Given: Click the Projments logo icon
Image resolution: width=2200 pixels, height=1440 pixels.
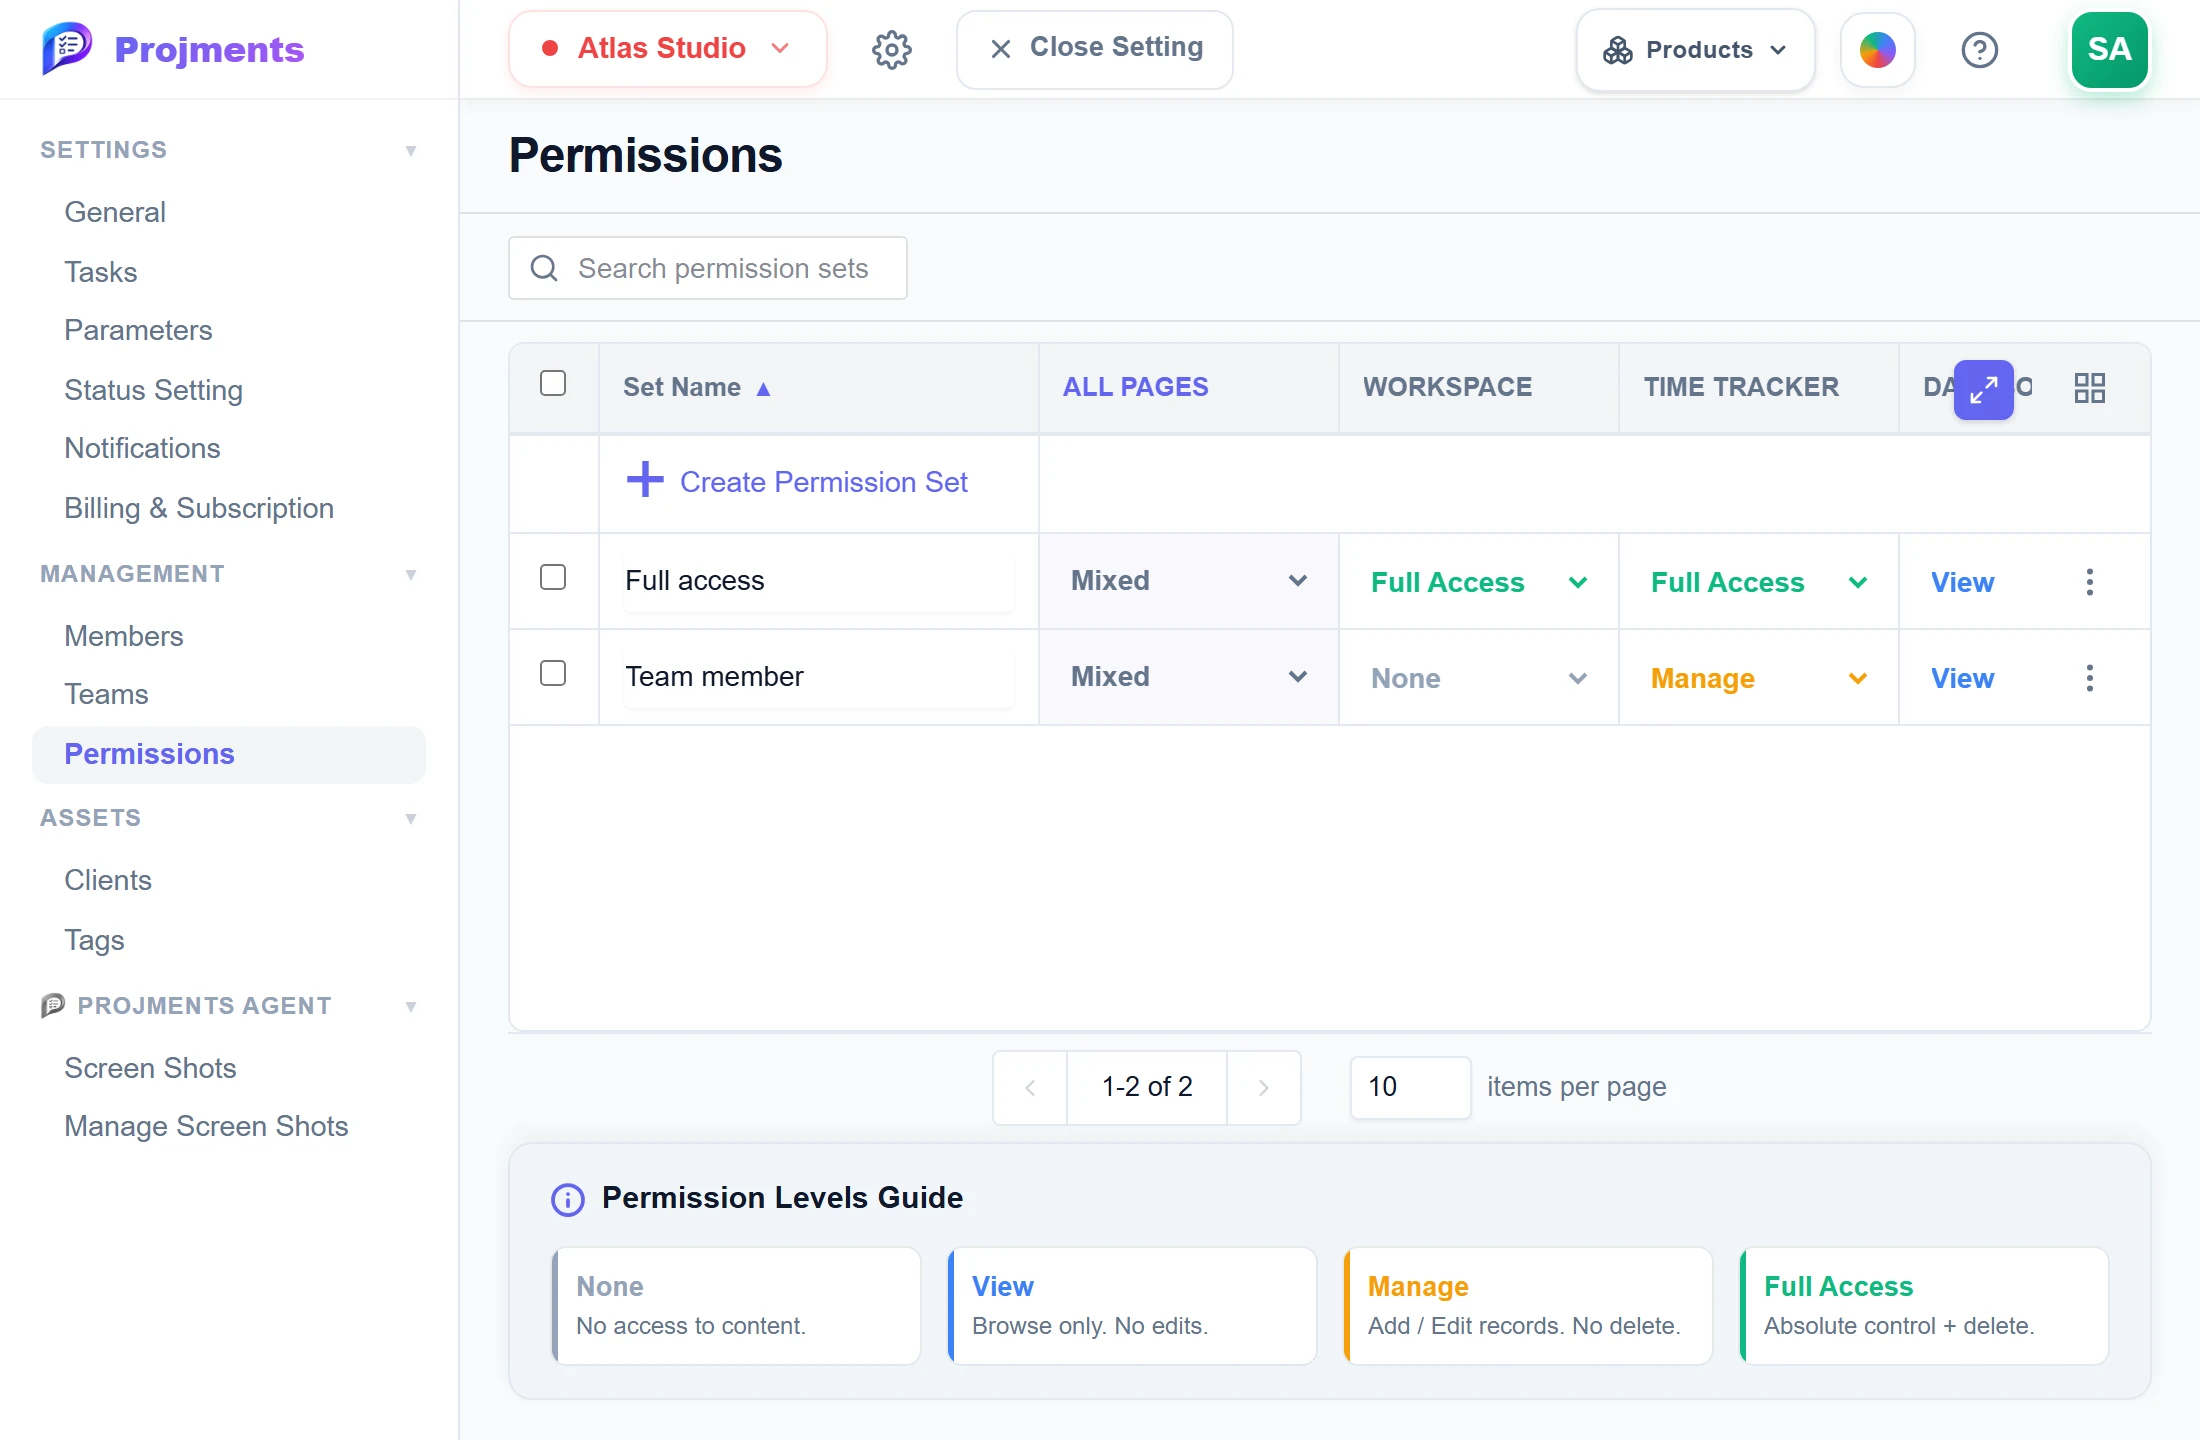Looking at the screenshot, I should coord(67,48).
